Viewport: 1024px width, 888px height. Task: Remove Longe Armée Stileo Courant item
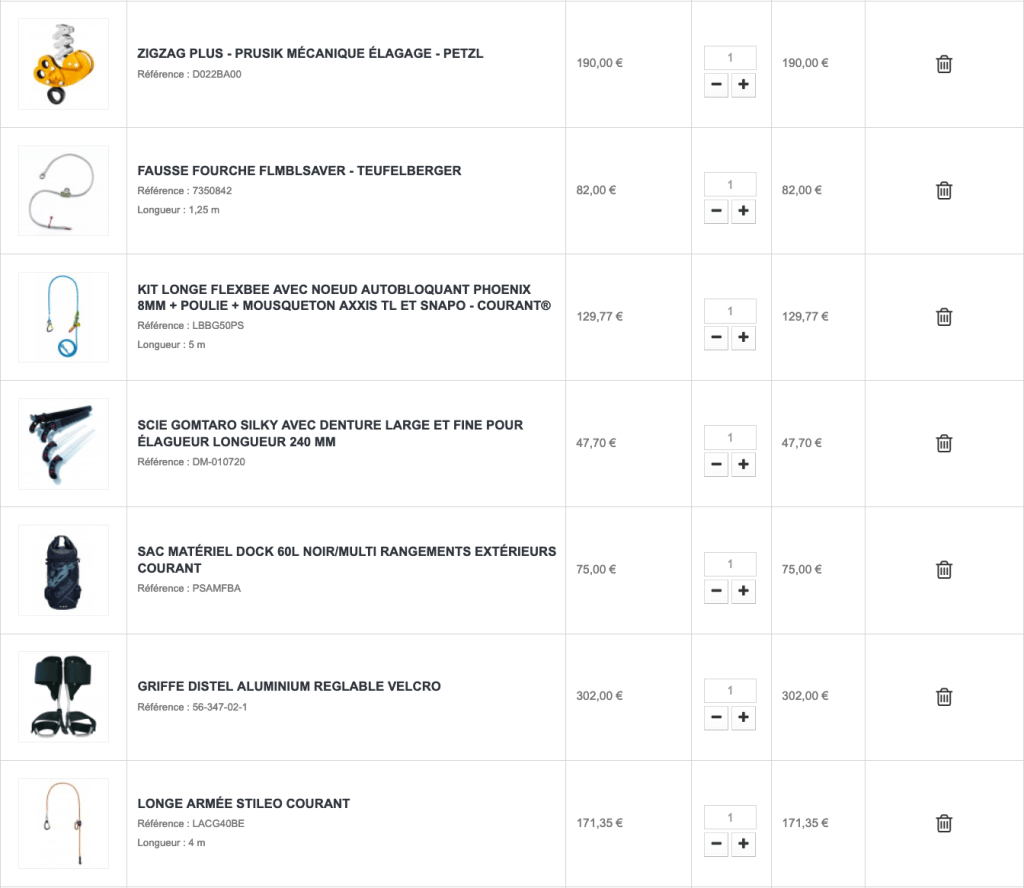point(943,824)
